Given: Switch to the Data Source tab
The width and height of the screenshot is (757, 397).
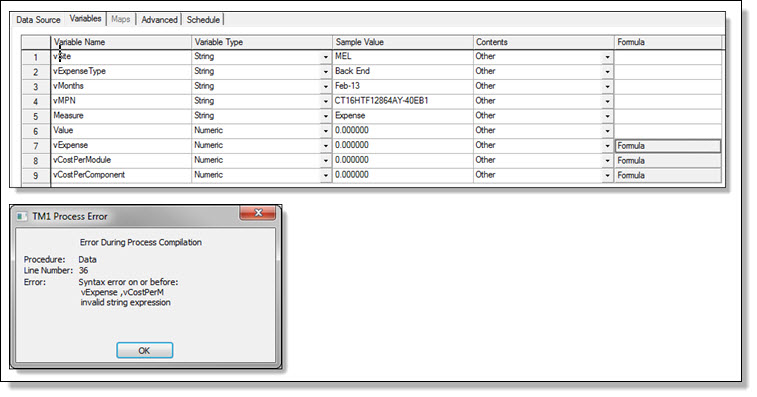Looking at the screenshot, I should [x=38, y=20].
